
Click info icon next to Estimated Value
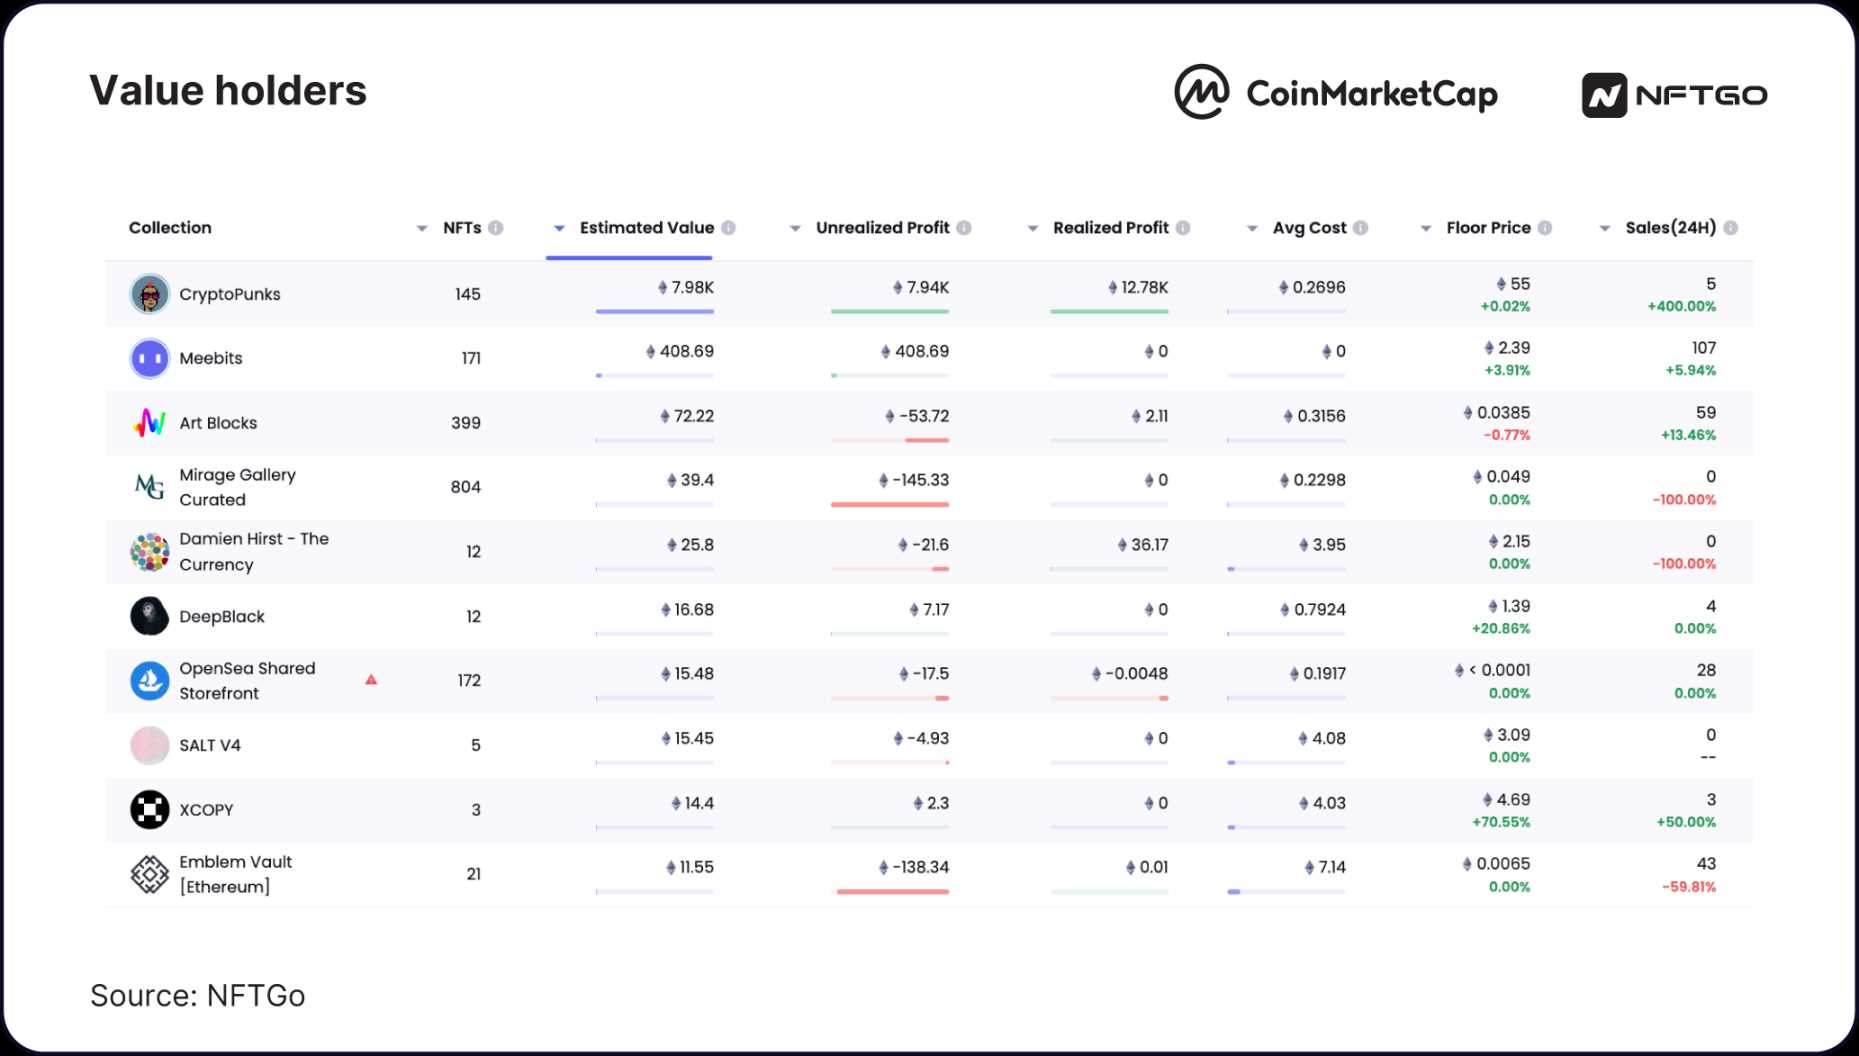tap(729, 228)
